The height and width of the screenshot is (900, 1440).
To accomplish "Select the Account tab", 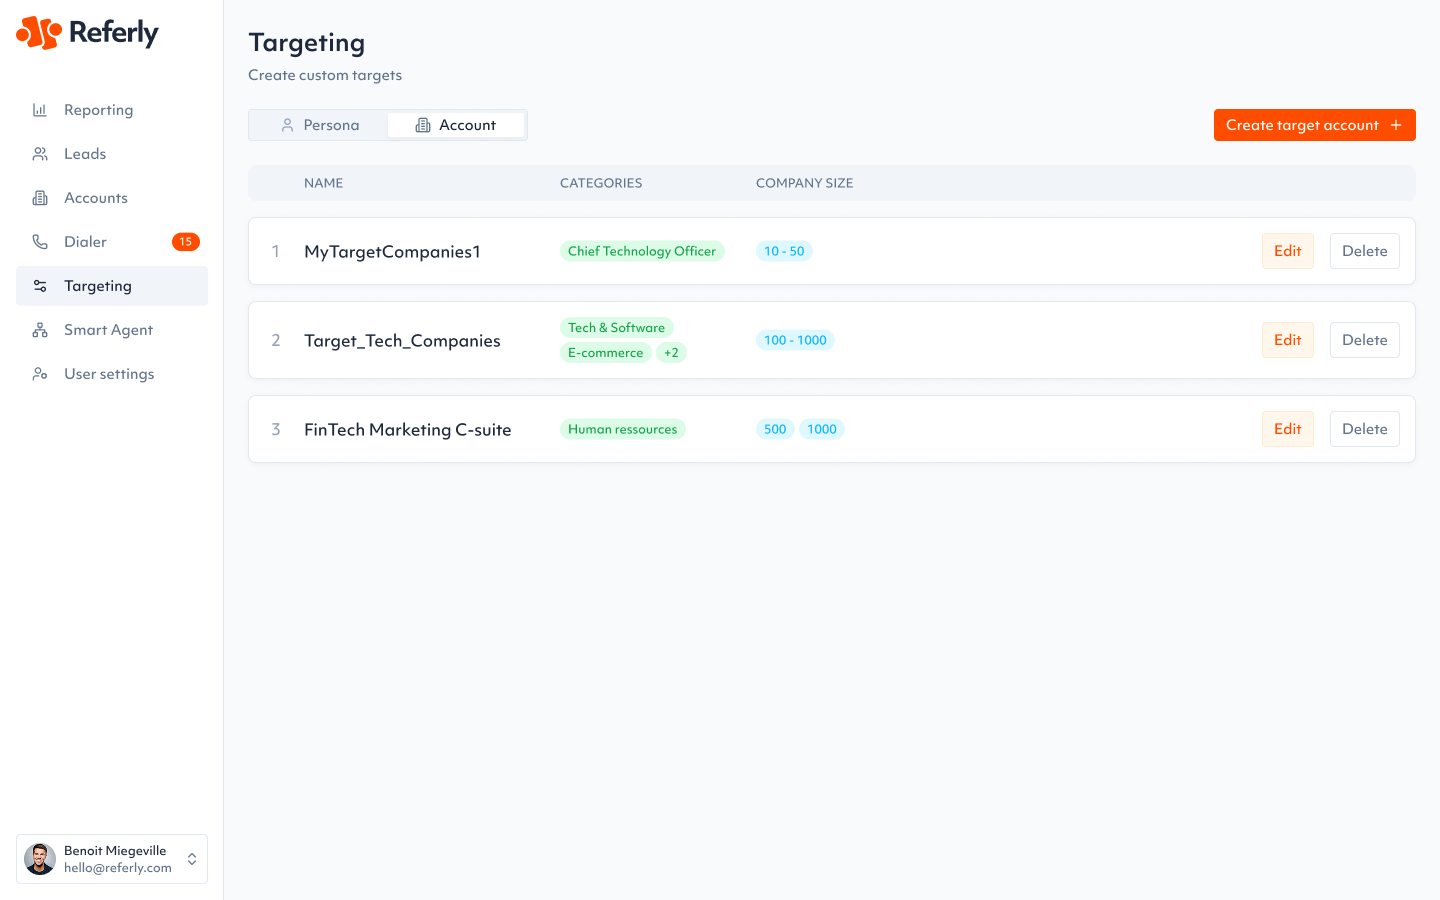I will tap(456, 125).
